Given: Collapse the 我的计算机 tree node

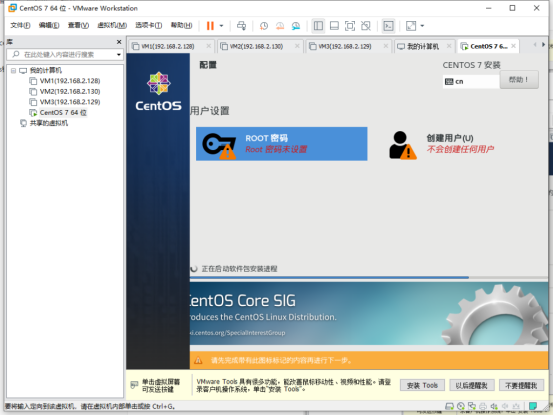Looking at the screenshot, I should (x=13, y=71).
